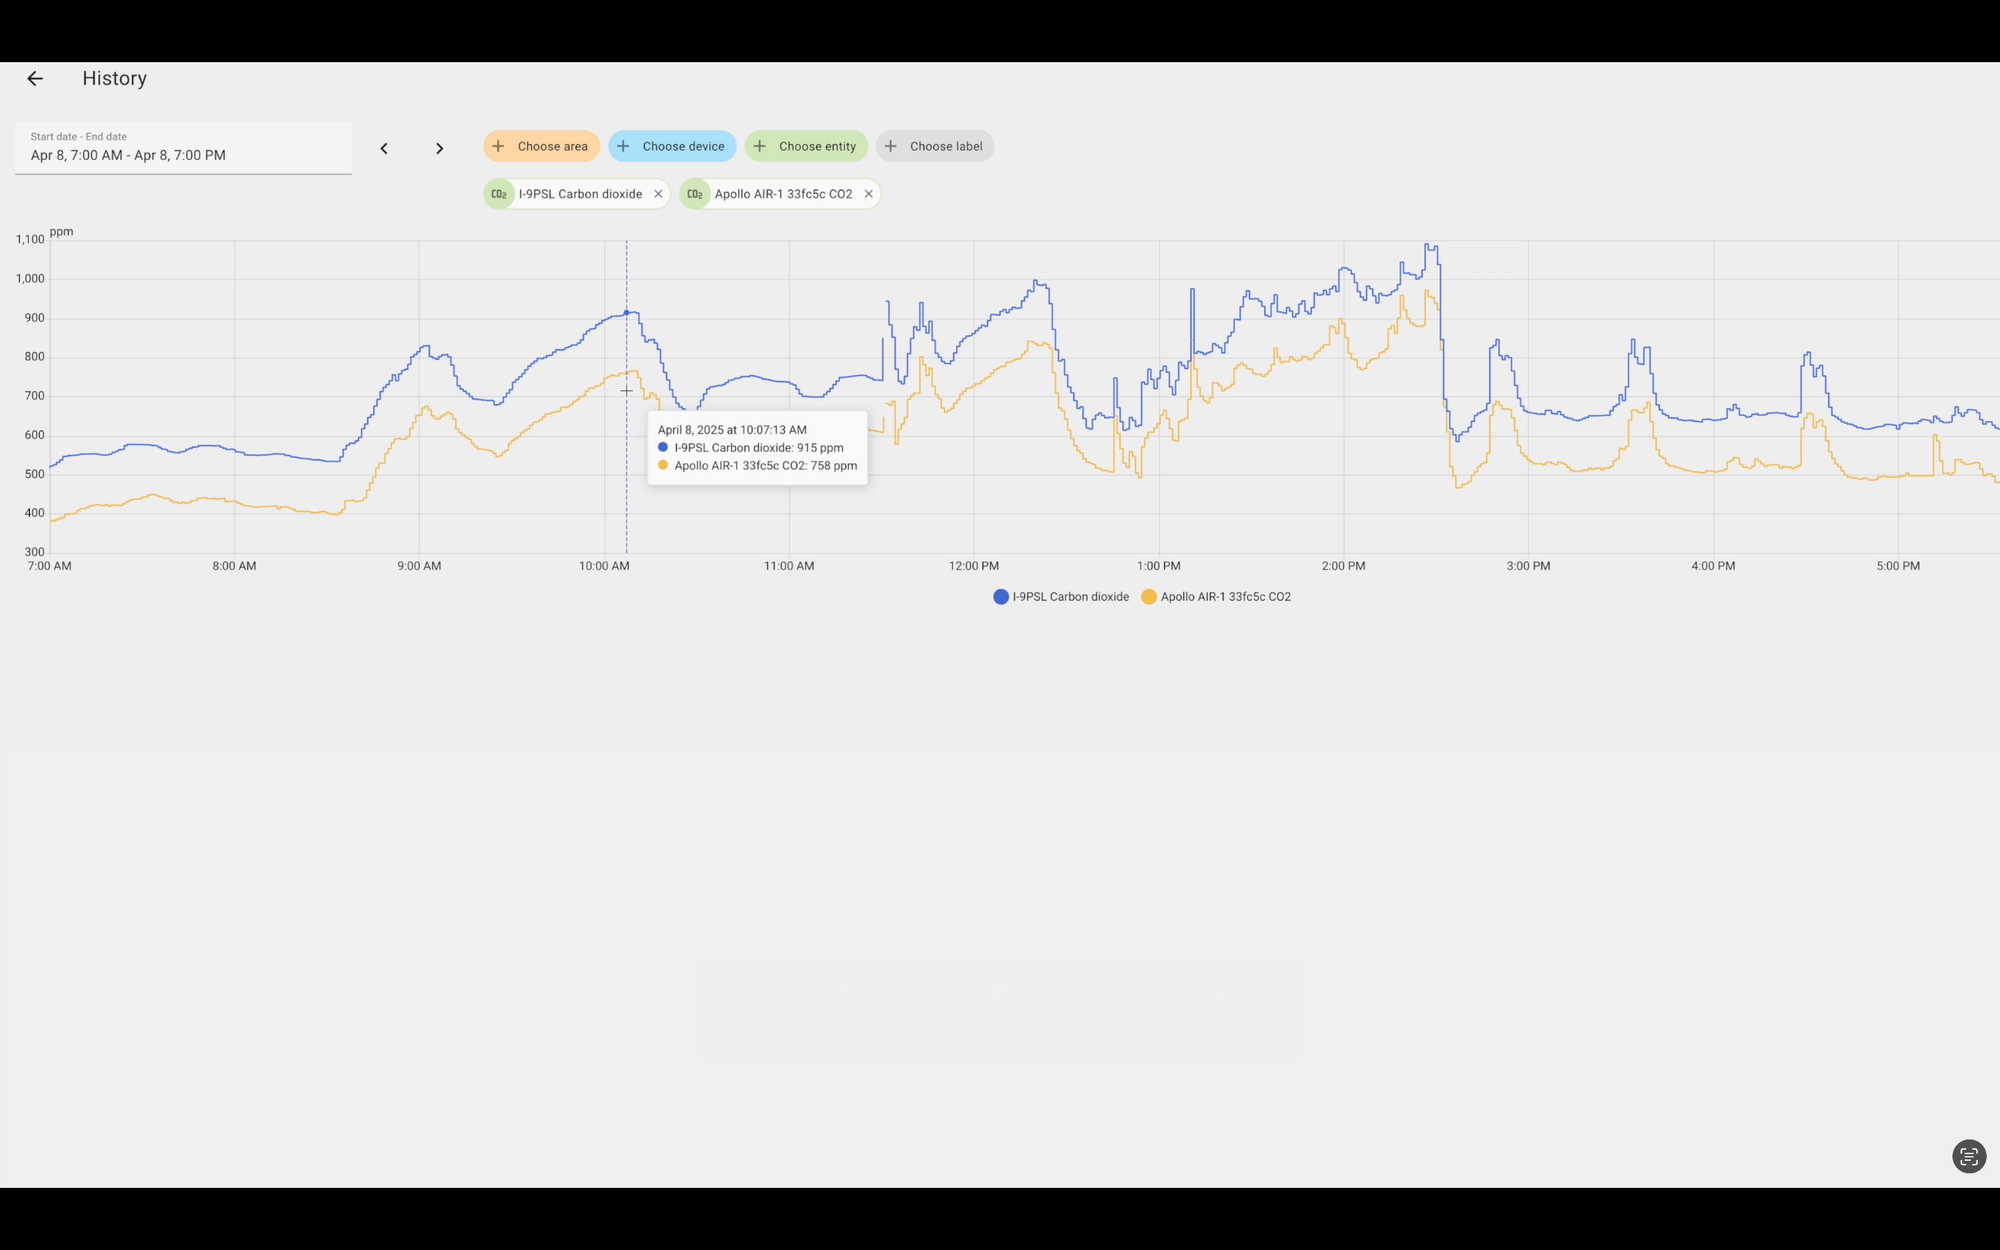Click CO2 icon on I-9PSL chip

click(499, 194)
